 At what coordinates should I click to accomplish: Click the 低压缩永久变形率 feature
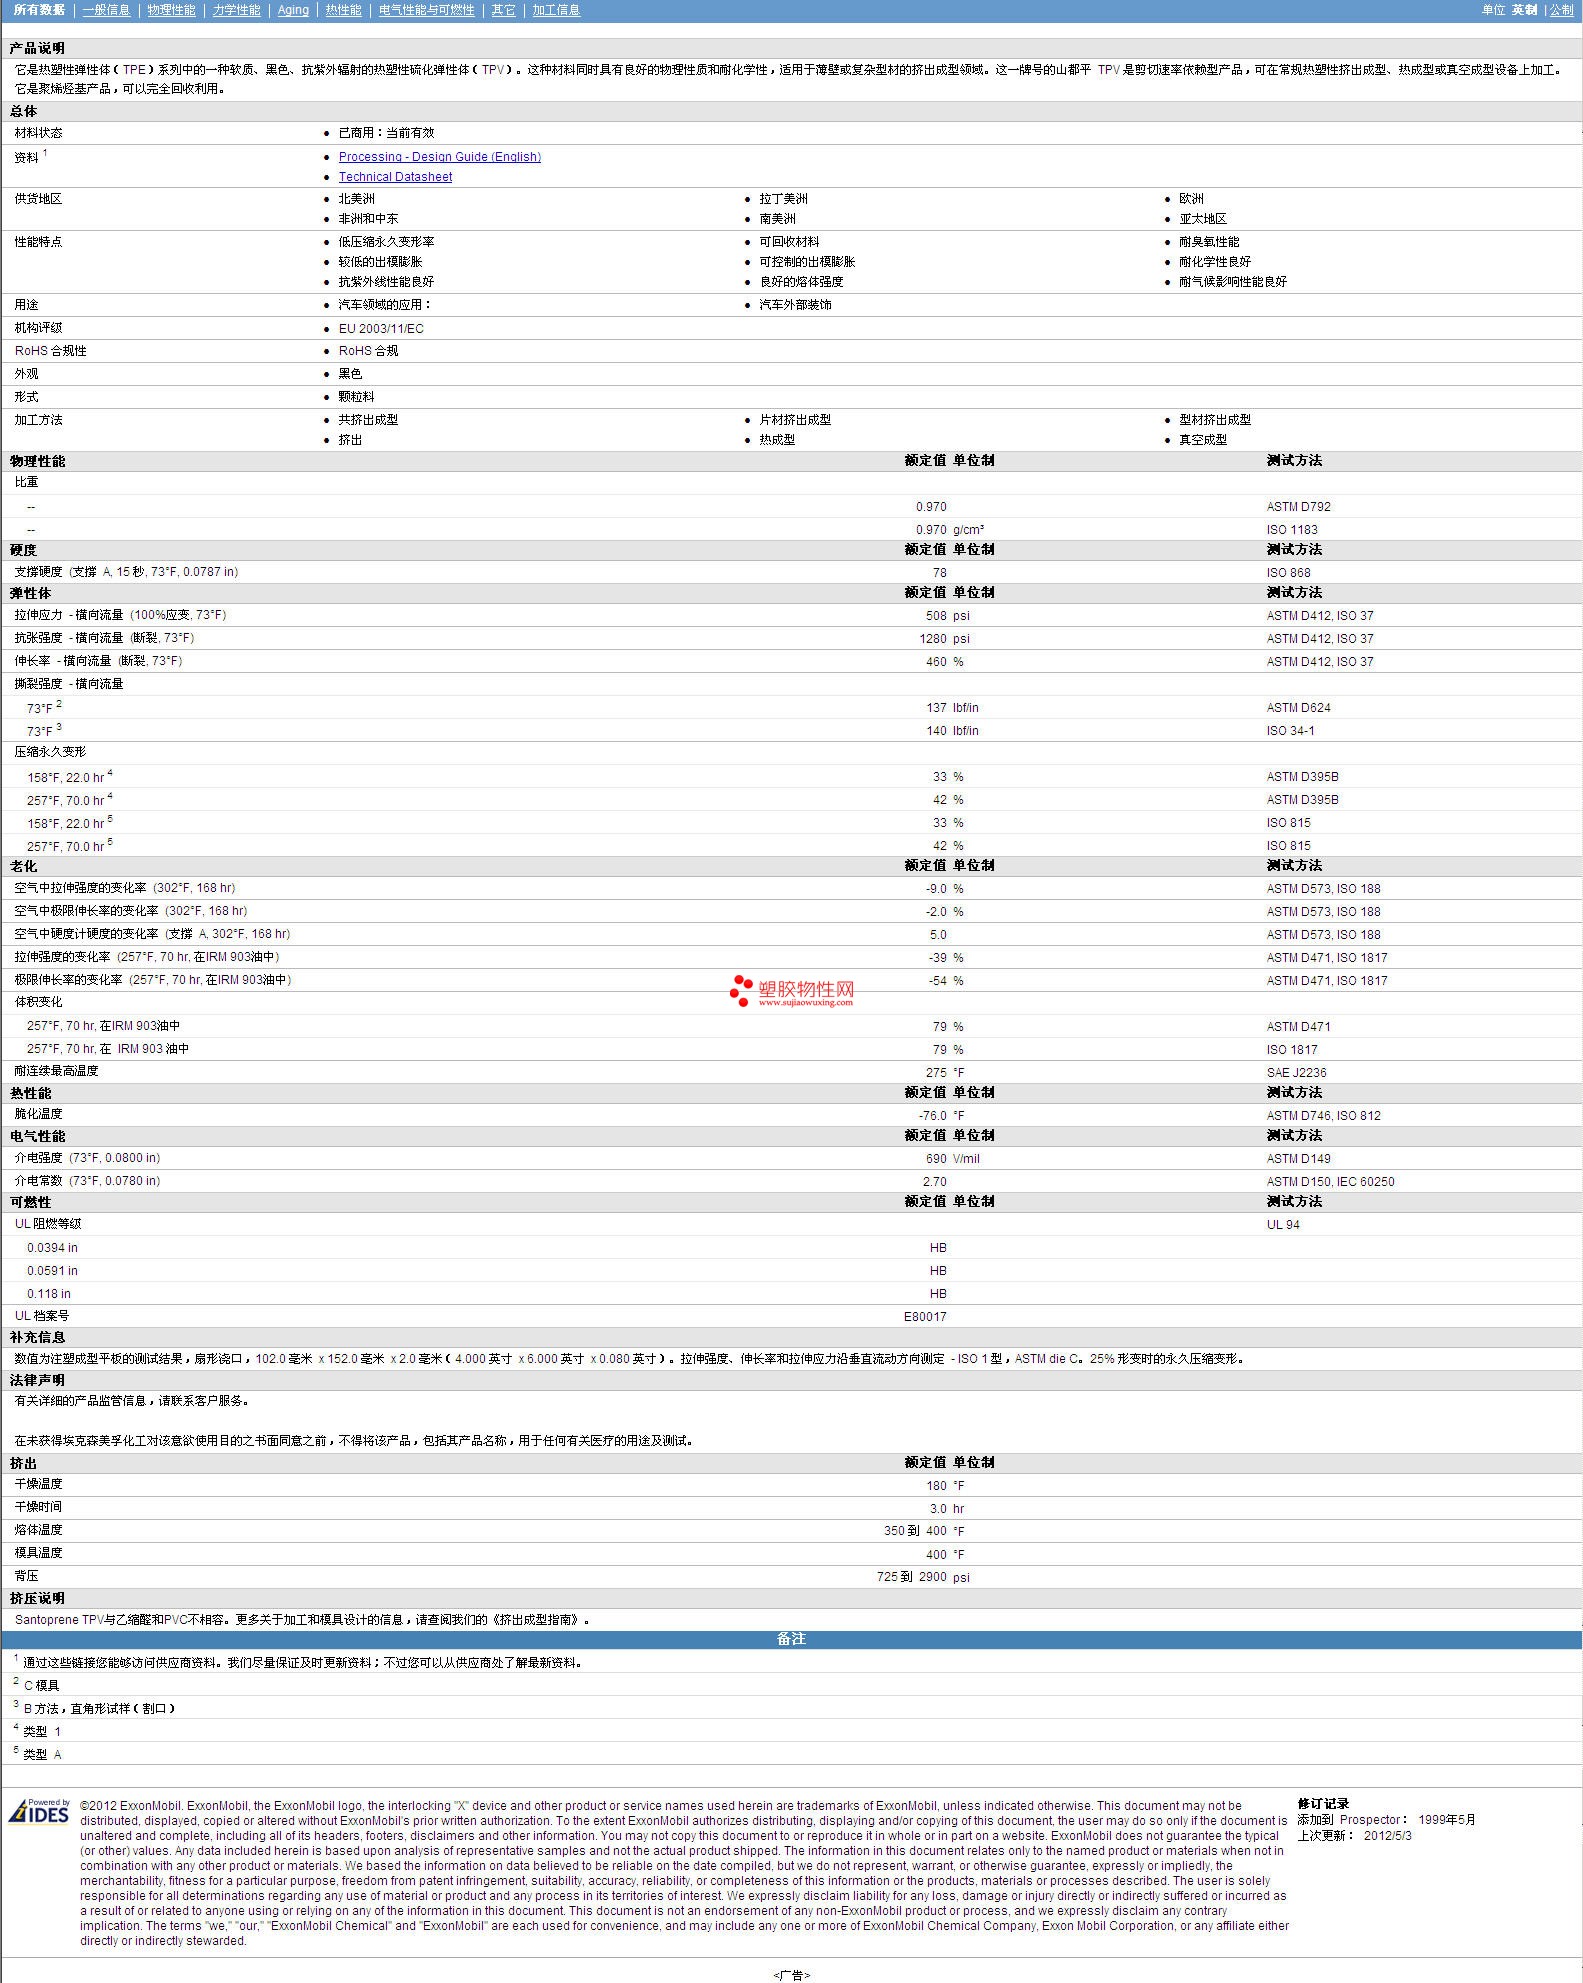coord(386,242)
